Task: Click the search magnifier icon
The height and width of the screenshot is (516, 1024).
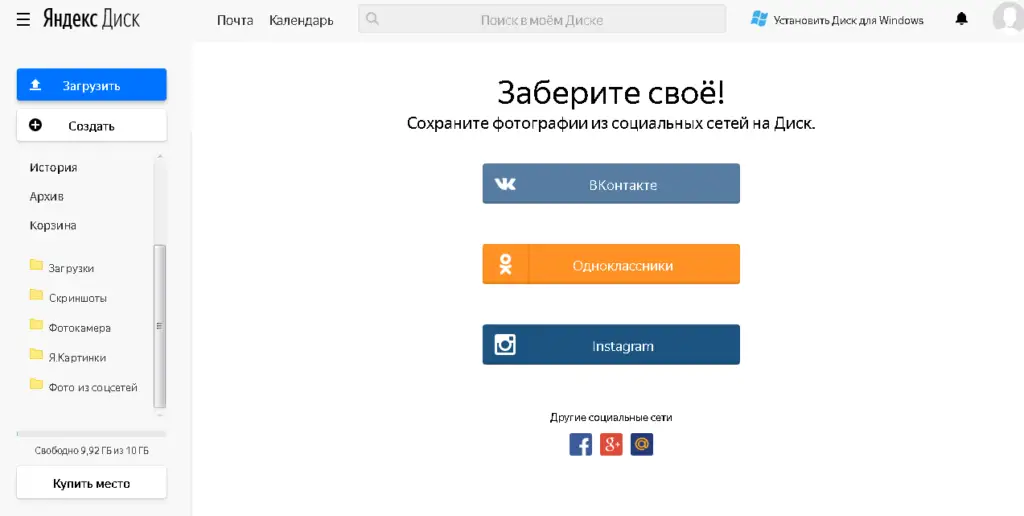Action: tap(372, 19)
